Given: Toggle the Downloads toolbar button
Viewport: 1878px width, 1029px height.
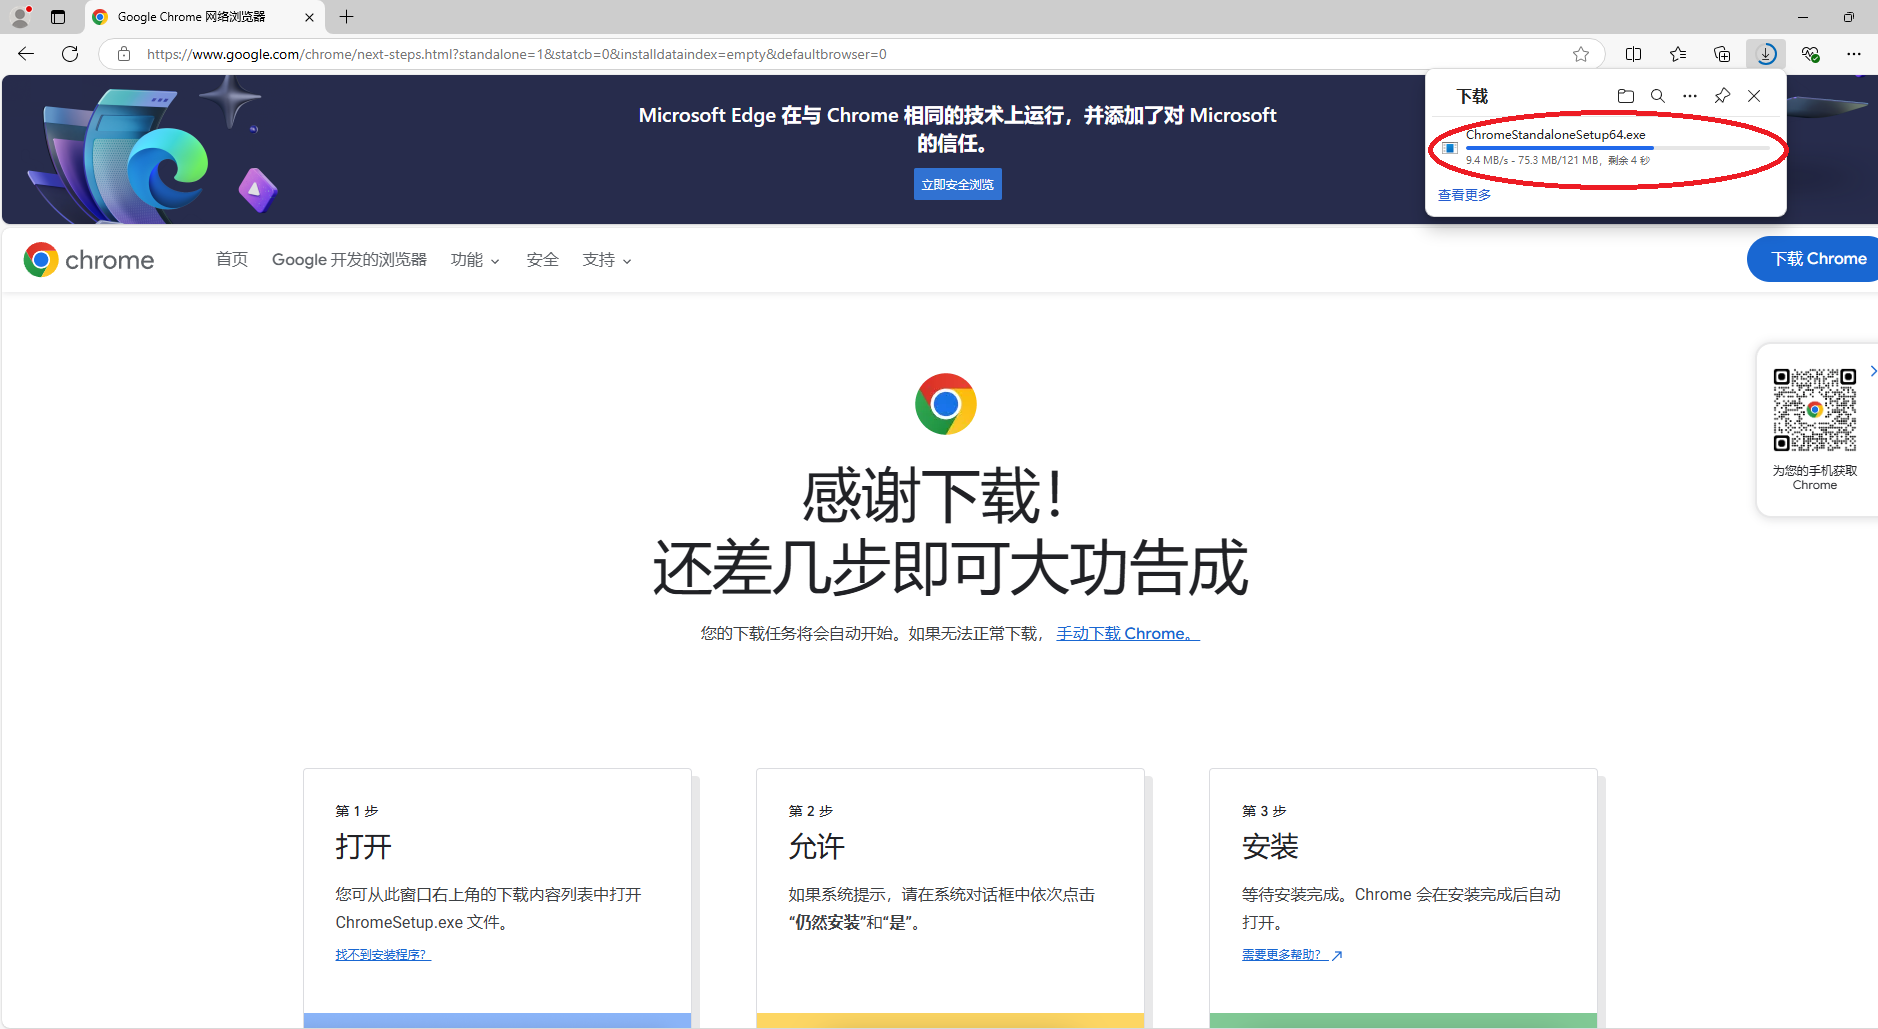Looking at the screenshot, I should tap(1766, 54).
